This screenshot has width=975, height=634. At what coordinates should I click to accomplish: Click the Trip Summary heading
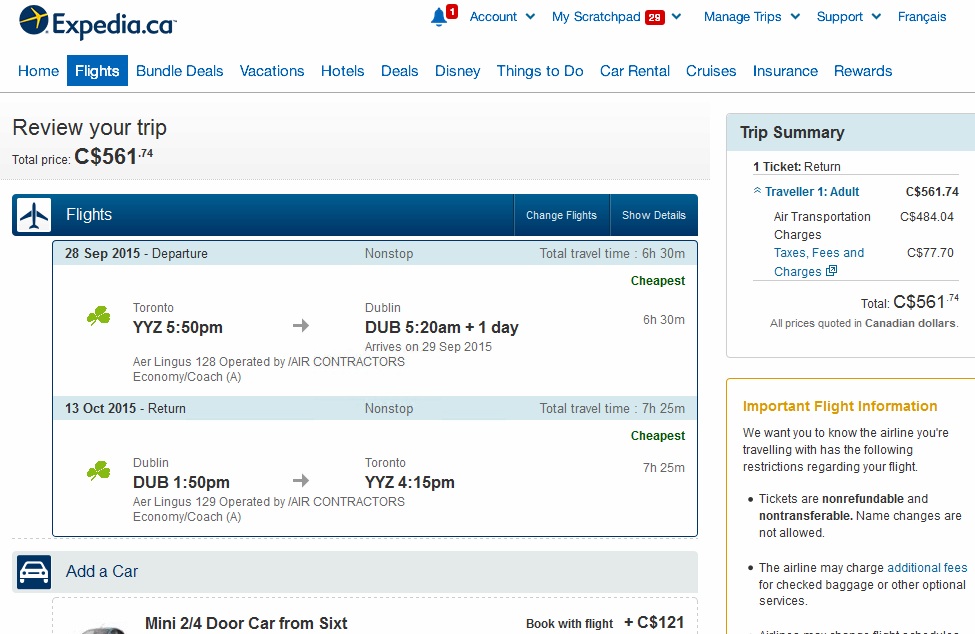(x=792, y=132)
